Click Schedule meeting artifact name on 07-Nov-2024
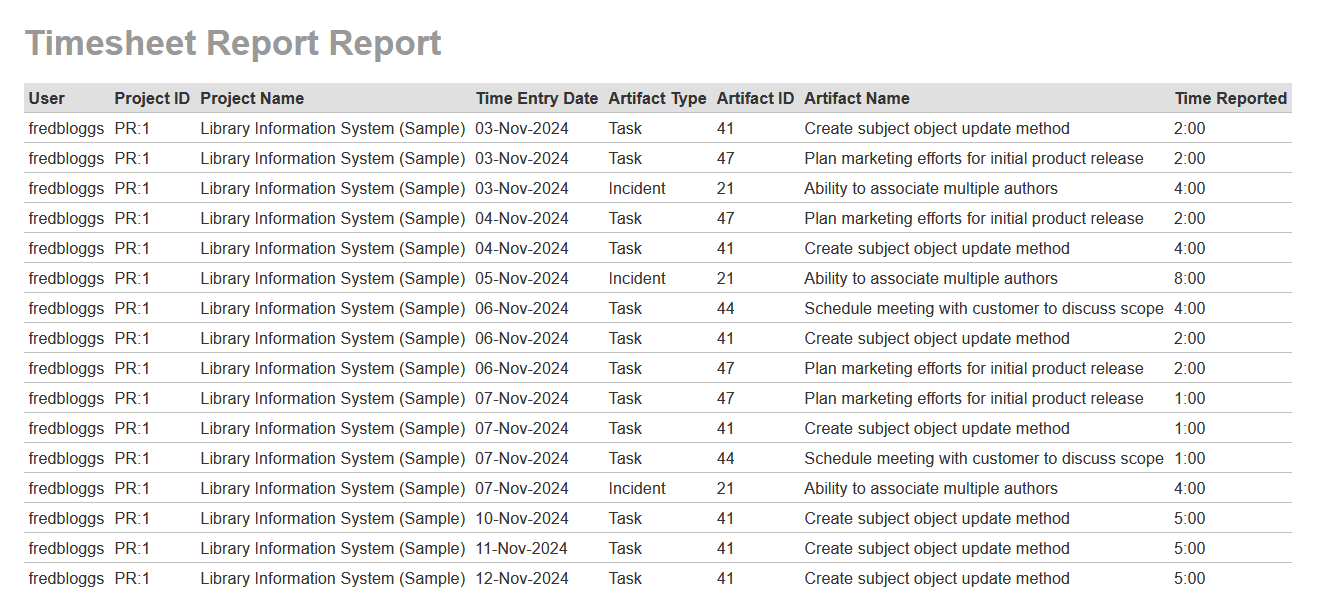Screen dimensions: 1319x601 coord(983,458)
